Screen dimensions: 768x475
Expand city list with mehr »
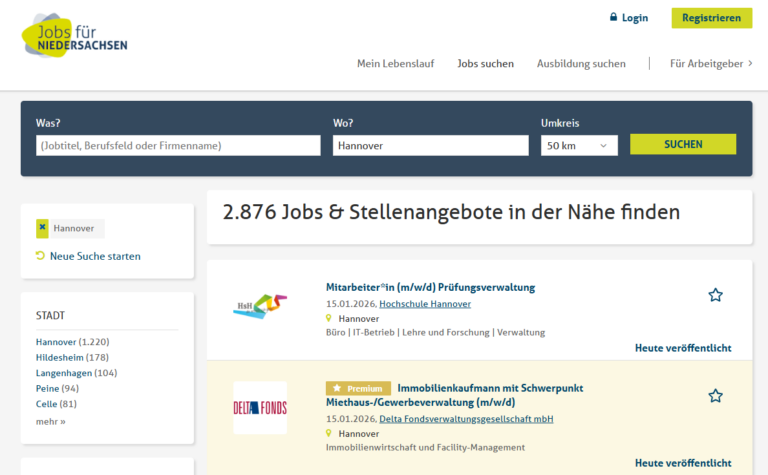pyautogui.click(x=50, y=421)
